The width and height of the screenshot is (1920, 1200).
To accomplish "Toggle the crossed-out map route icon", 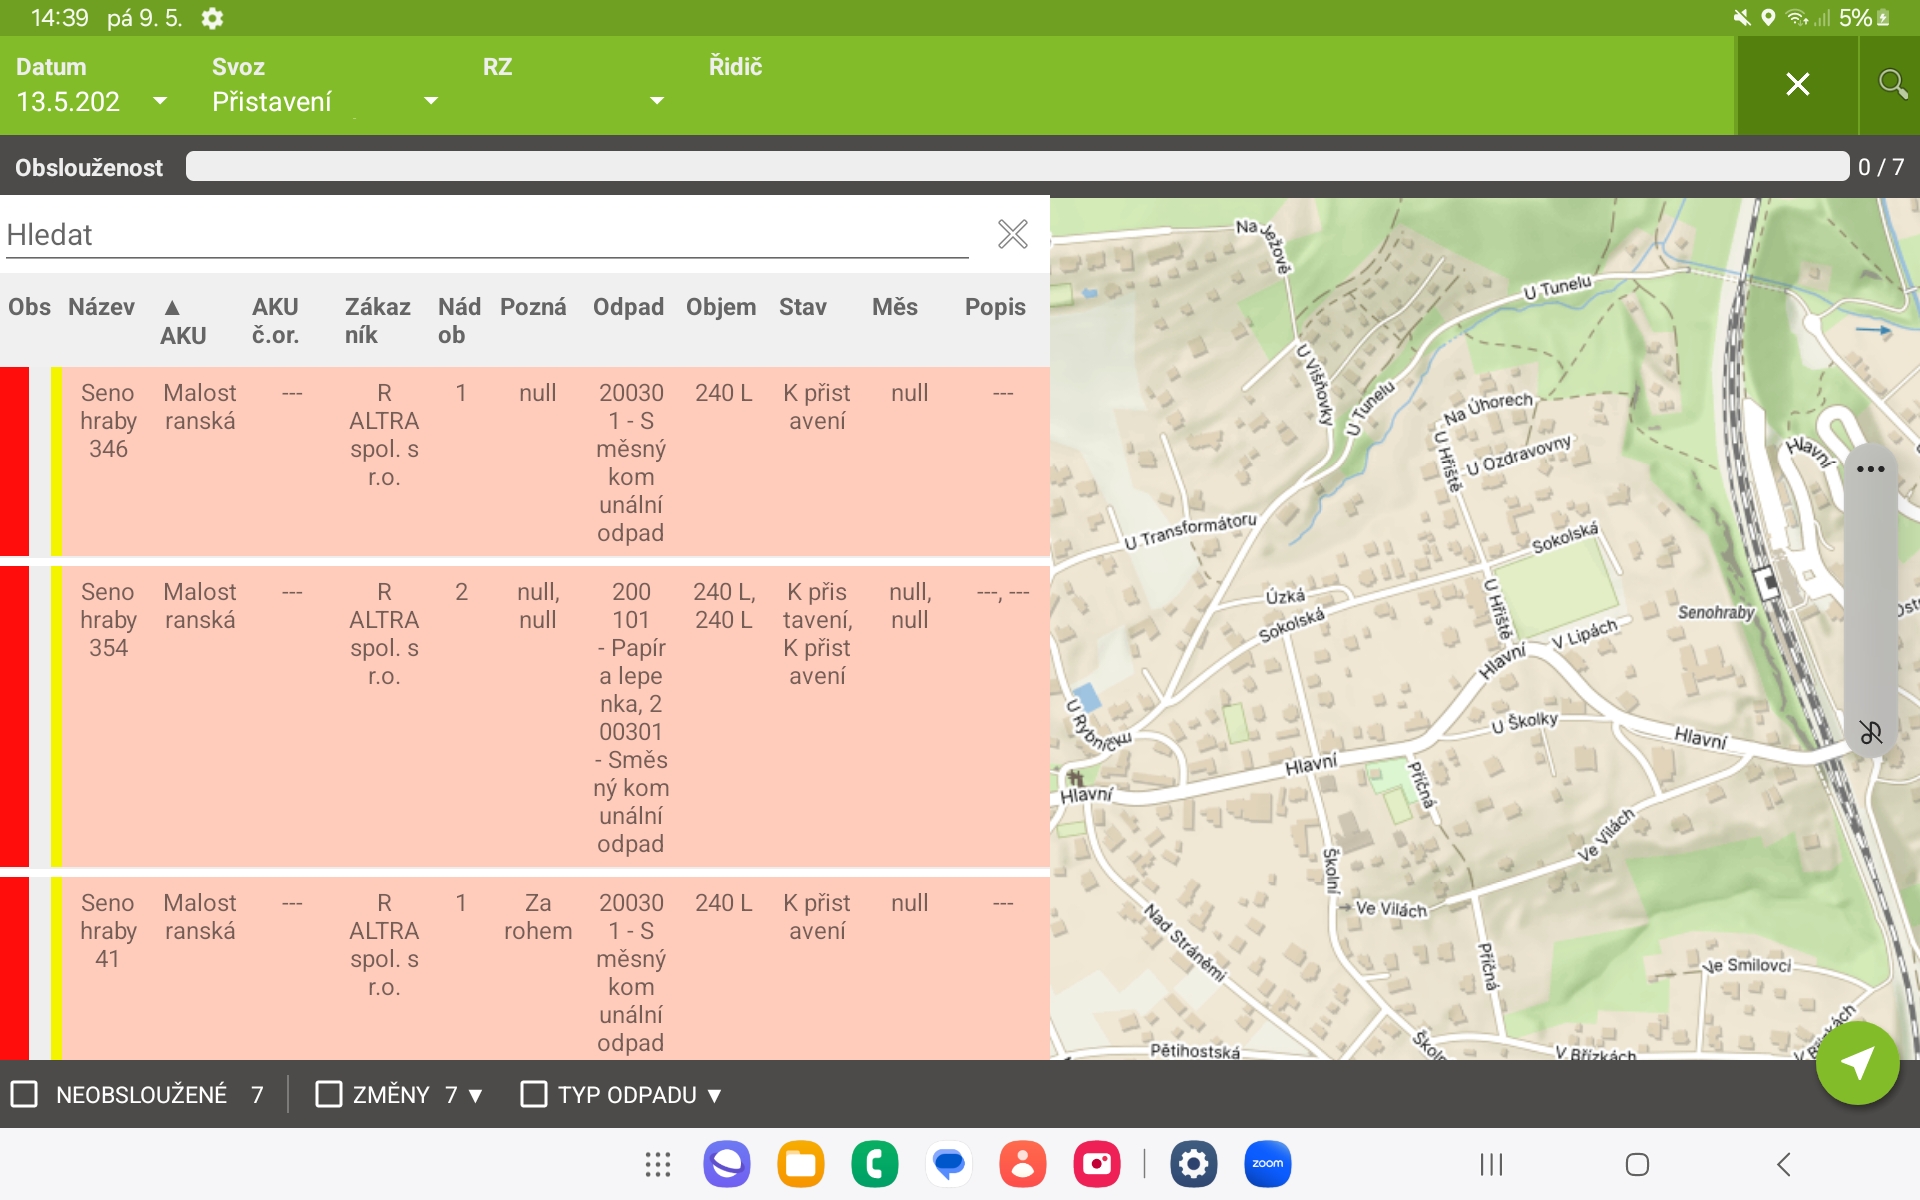I will pyautogui.click(x=1870, y=733).
